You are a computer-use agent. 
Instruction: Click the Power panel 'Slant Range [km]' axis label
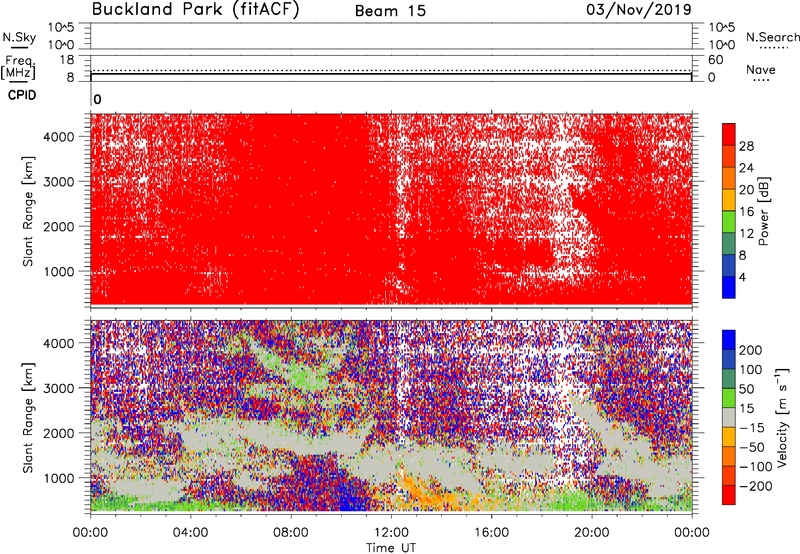pos(28,211)
